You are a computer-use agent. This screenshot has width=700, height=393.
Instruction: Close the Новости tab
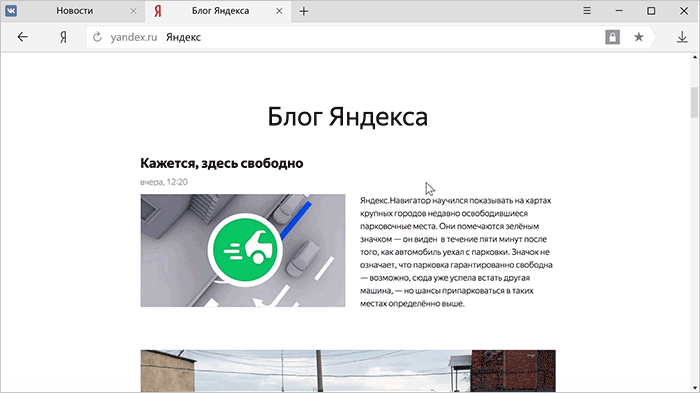133,11
